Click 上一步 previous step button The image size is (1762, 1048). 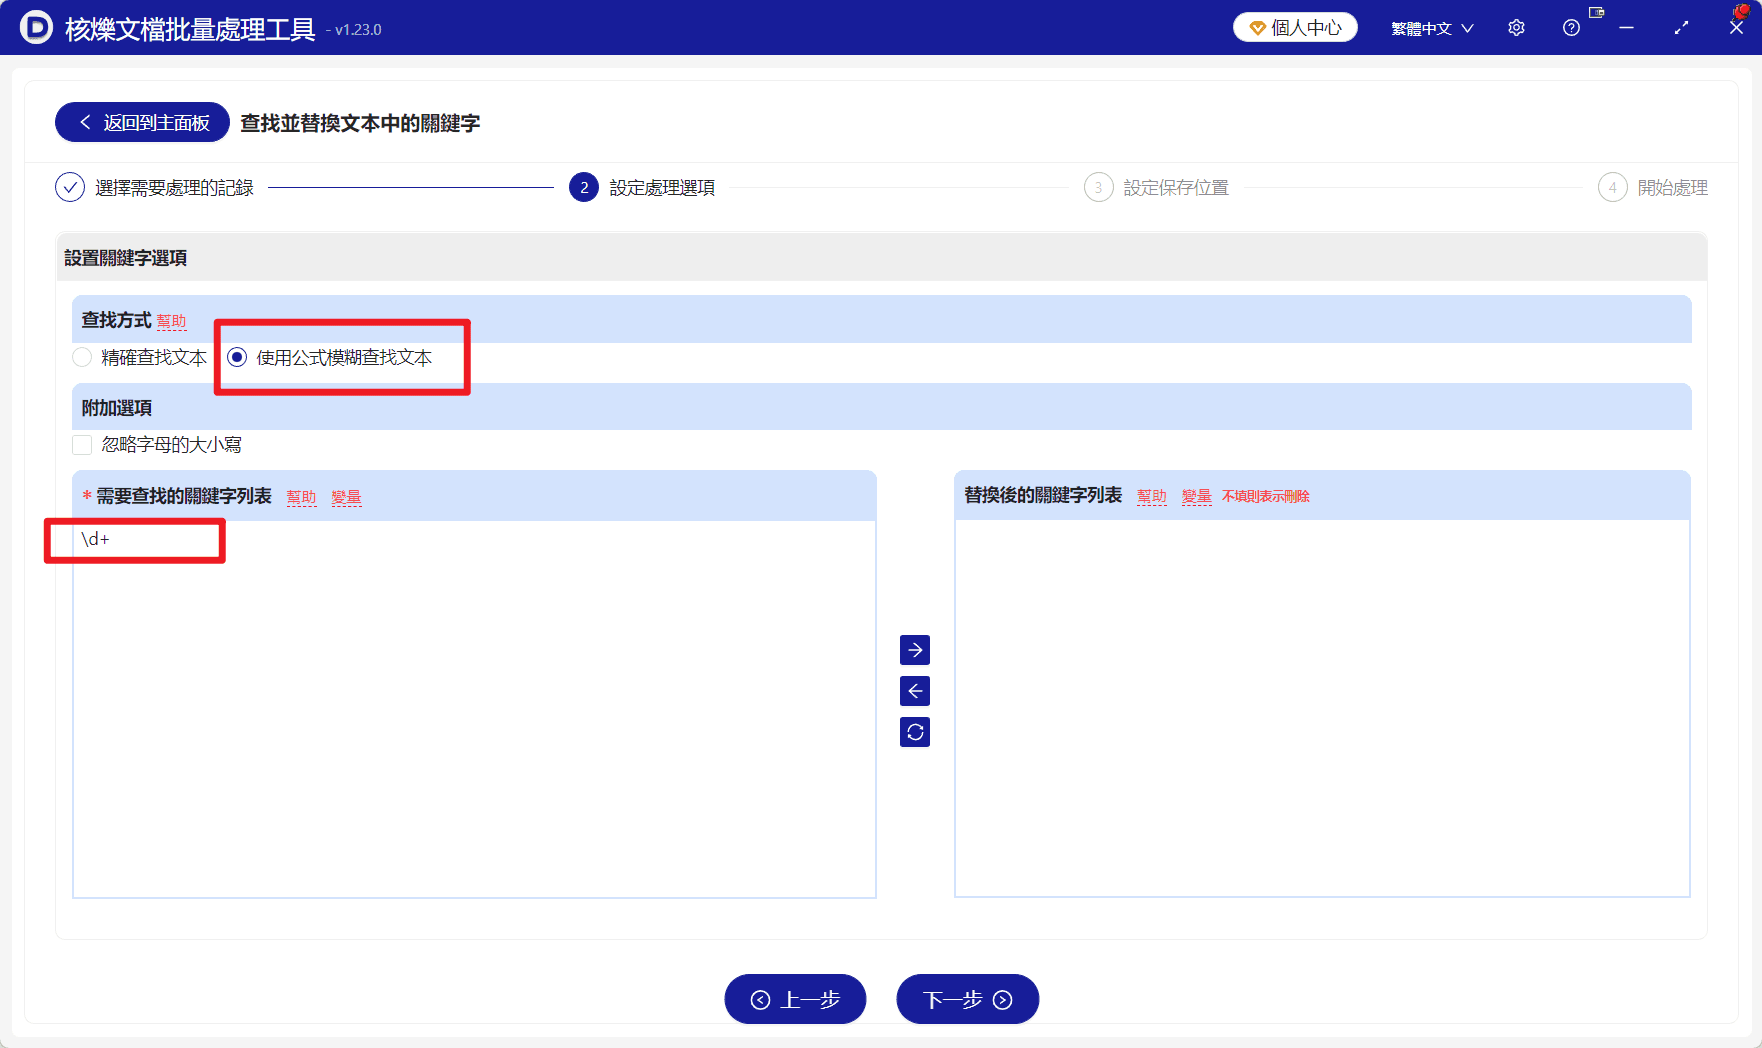click(x=795, y=999)
